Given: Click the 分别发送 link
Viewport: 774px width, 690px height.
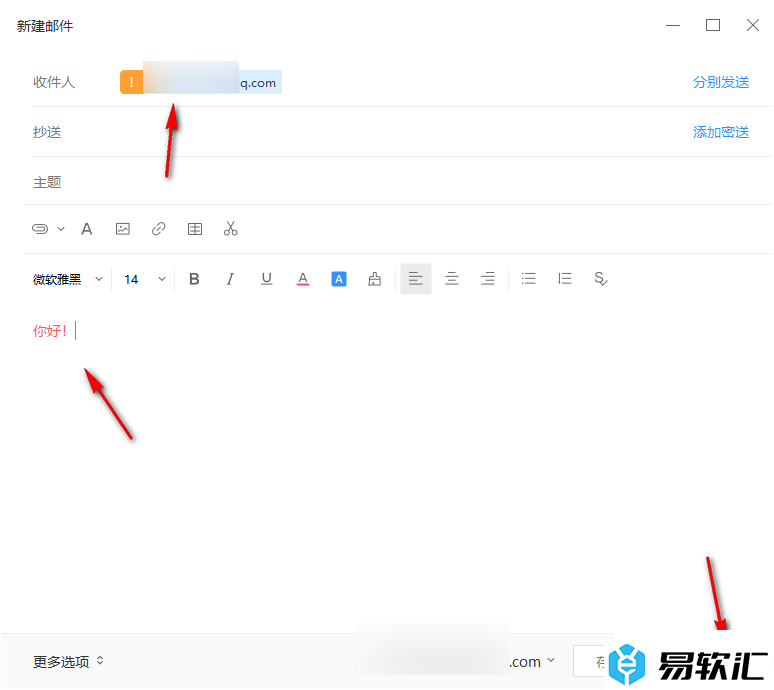Looking at the screenshot, I should tap(721, 82).
